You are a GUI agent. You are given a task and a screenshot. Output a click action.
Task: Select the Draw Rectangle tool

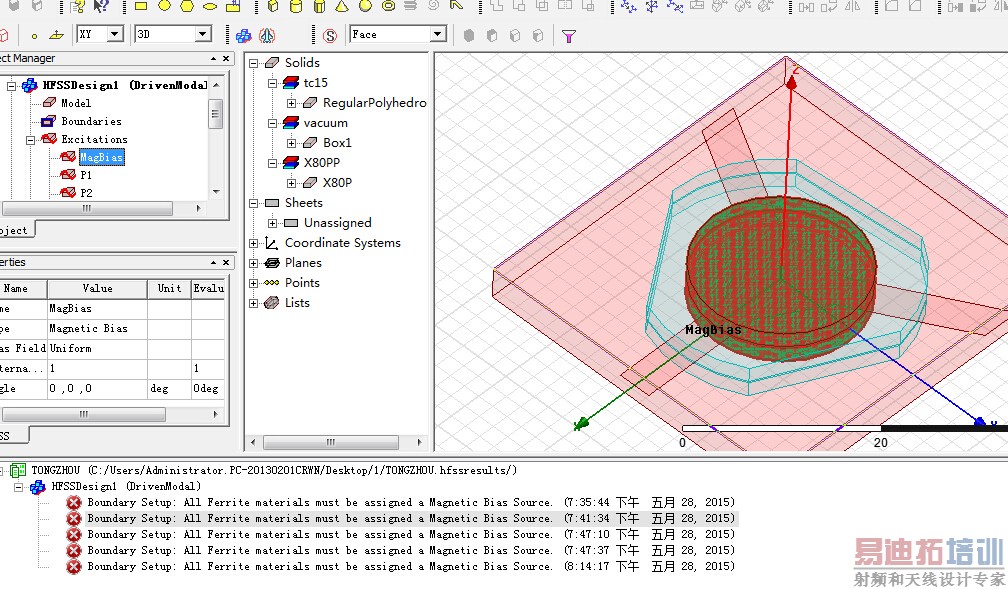point(141,6)
